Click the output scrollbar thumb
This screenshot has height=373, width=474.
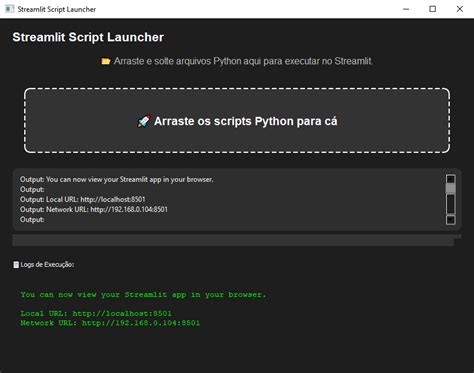pos(451,189)
